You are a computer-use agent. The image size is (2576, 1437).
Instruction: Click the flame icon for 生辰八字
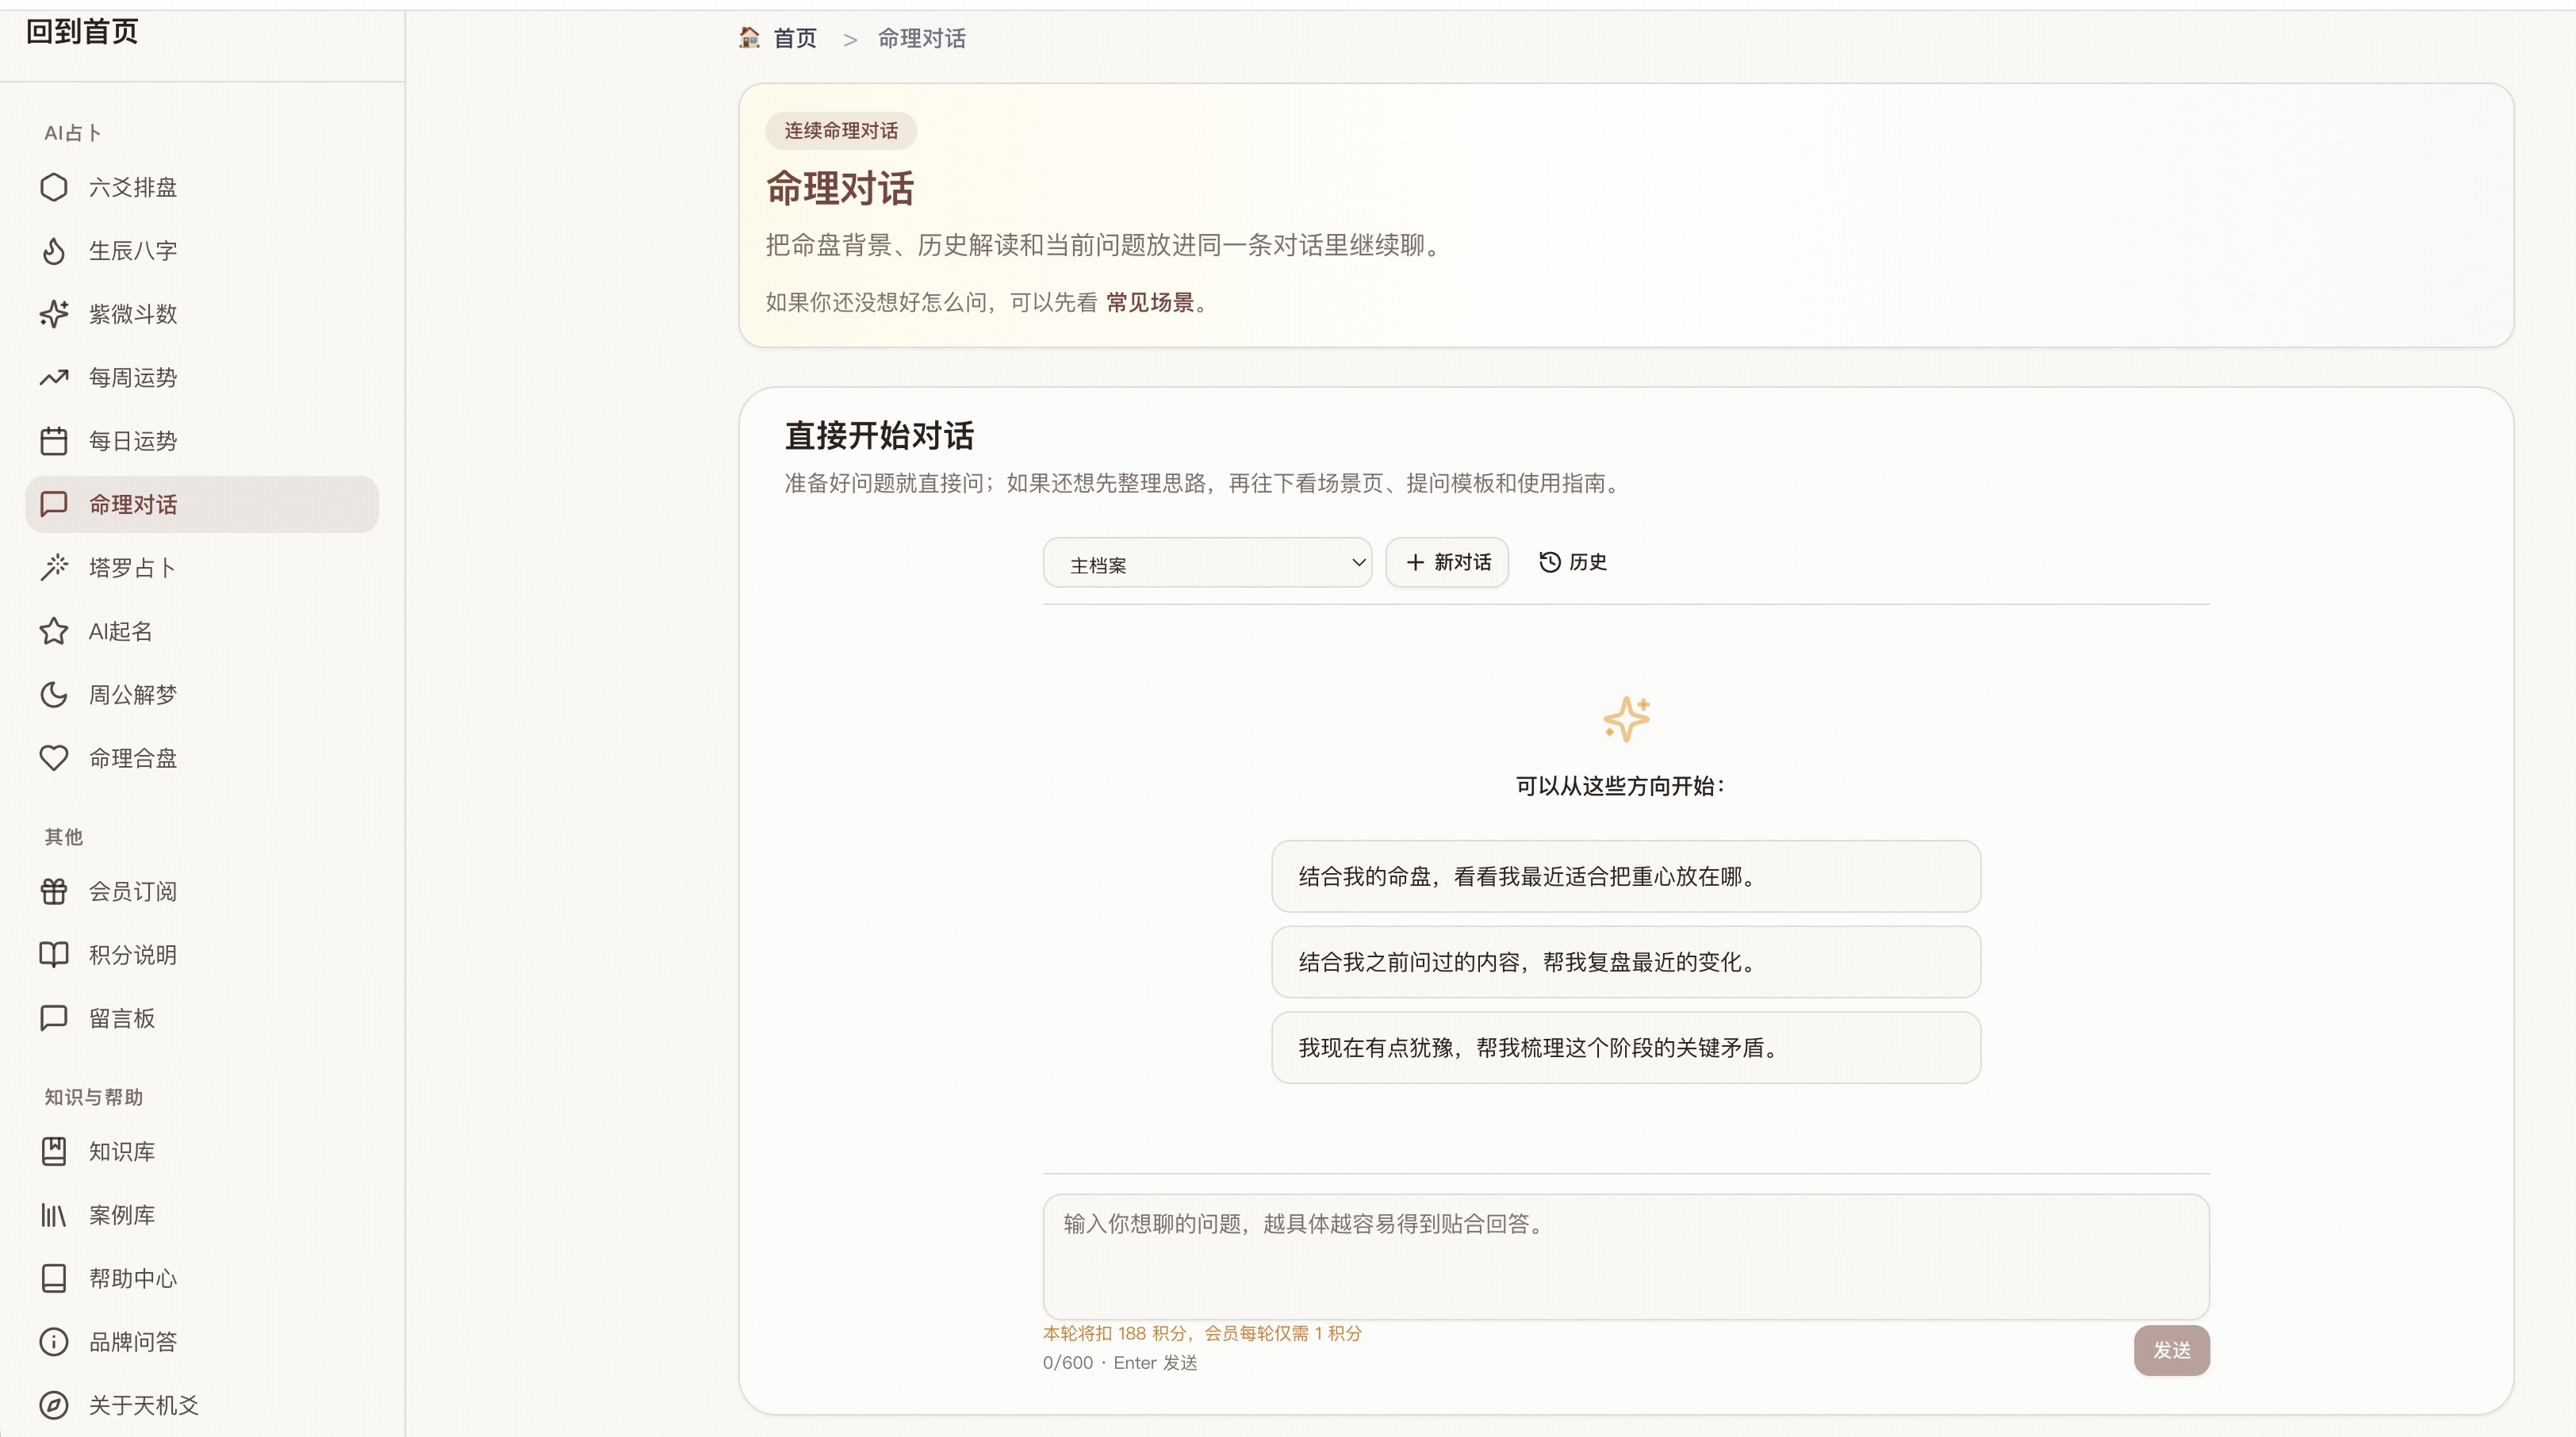click(x=54, y=251)
